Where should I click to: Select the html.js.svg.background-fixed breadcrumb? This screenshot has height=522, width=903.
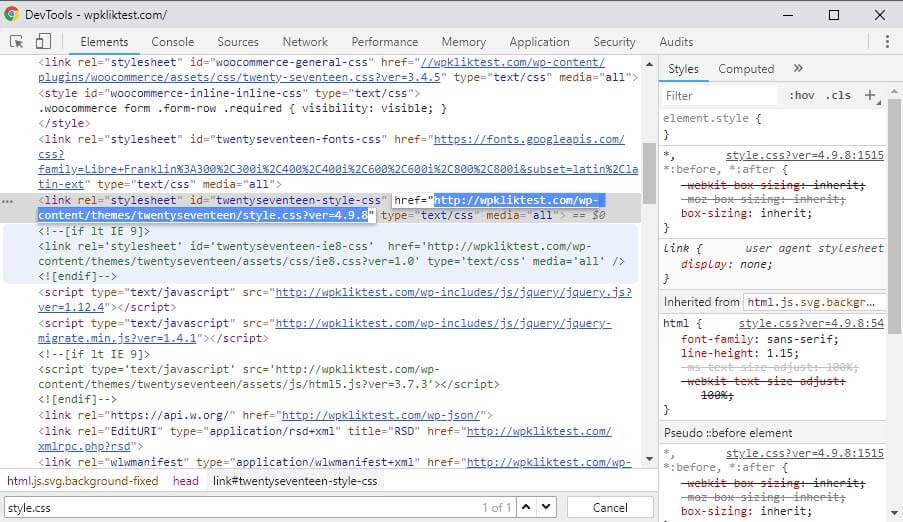(x=82, y=481)
